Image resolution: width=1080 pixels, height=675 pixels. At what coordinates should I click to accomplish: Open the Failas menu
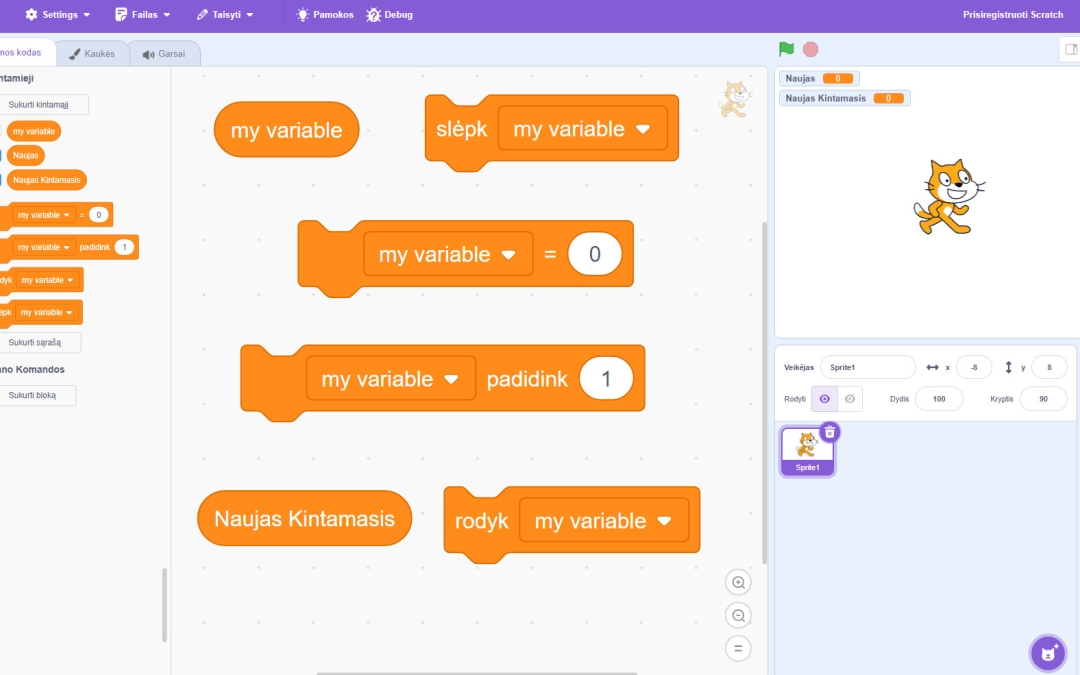click(143, 14)
